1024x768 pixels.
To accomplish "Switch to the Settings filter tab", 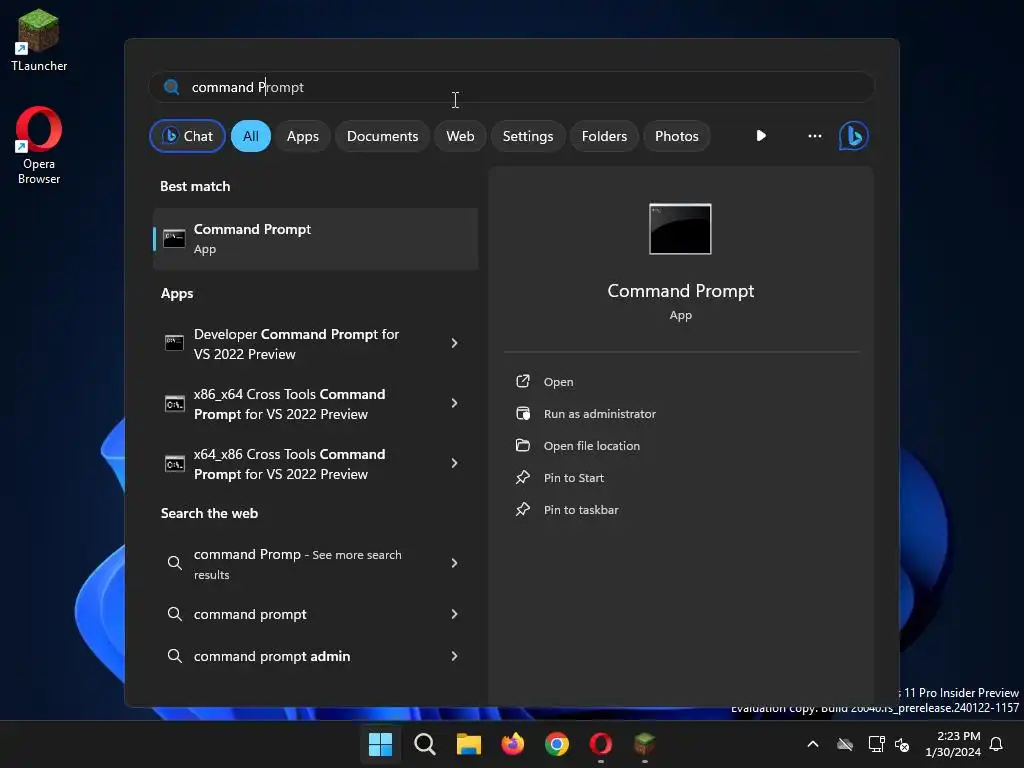I will click(x=528, y=136).
